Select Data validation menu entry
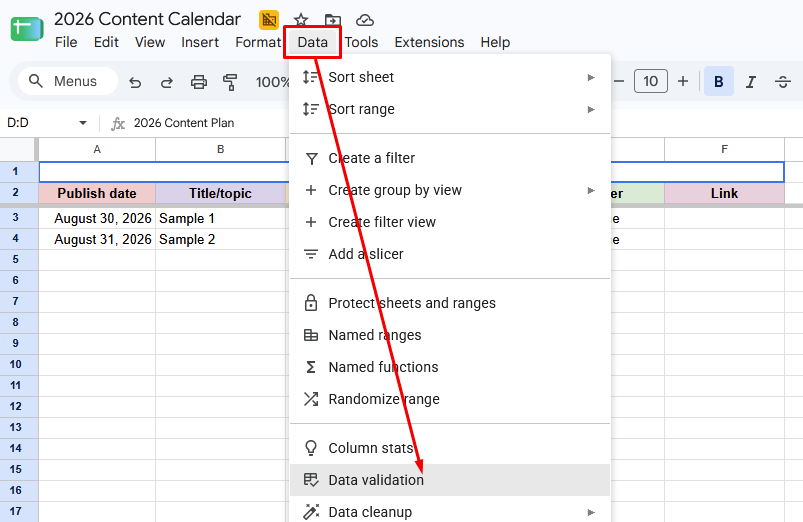The image size is (803, 522). coord(450,480)
